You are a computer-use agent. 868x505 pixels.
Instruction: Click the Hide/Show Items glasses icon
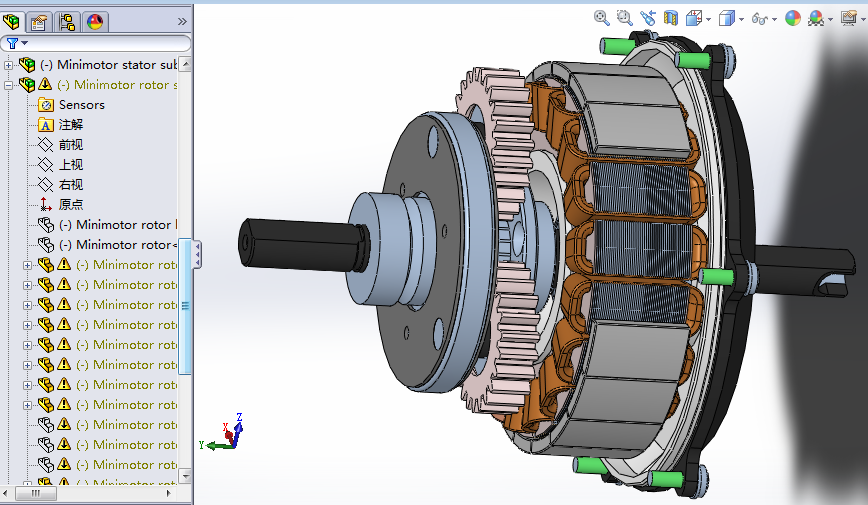click(x=759, y=19)
